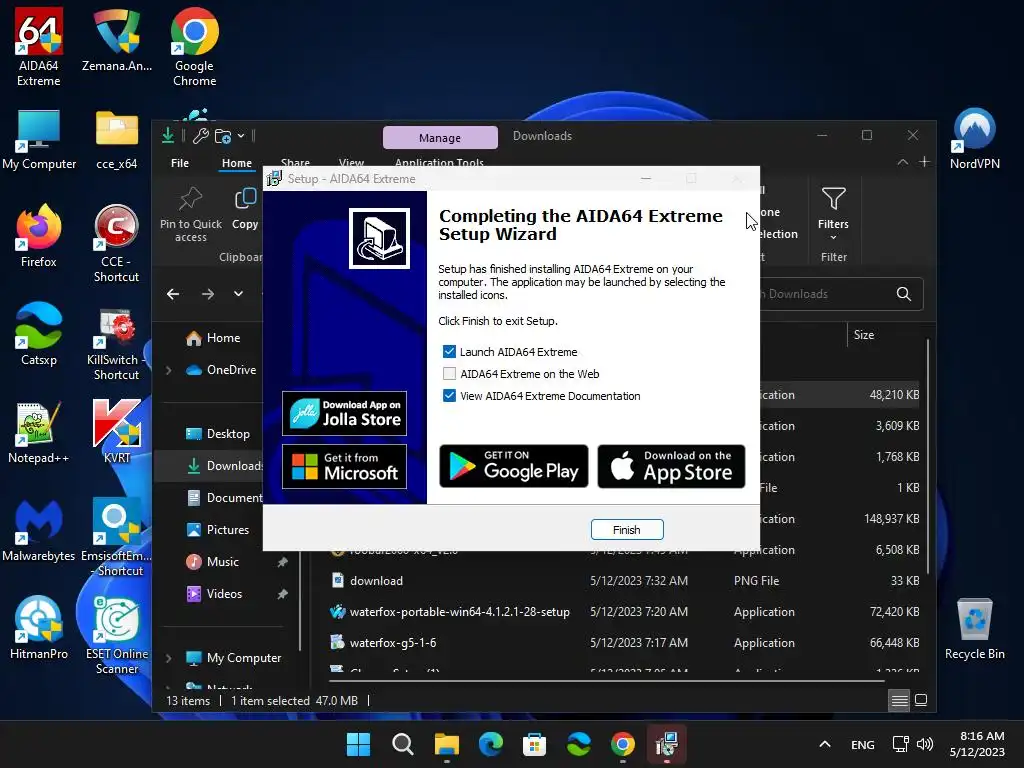Show hidden system tray icons
This screenshot has width=1024, height=768.
tap(825, 744)
